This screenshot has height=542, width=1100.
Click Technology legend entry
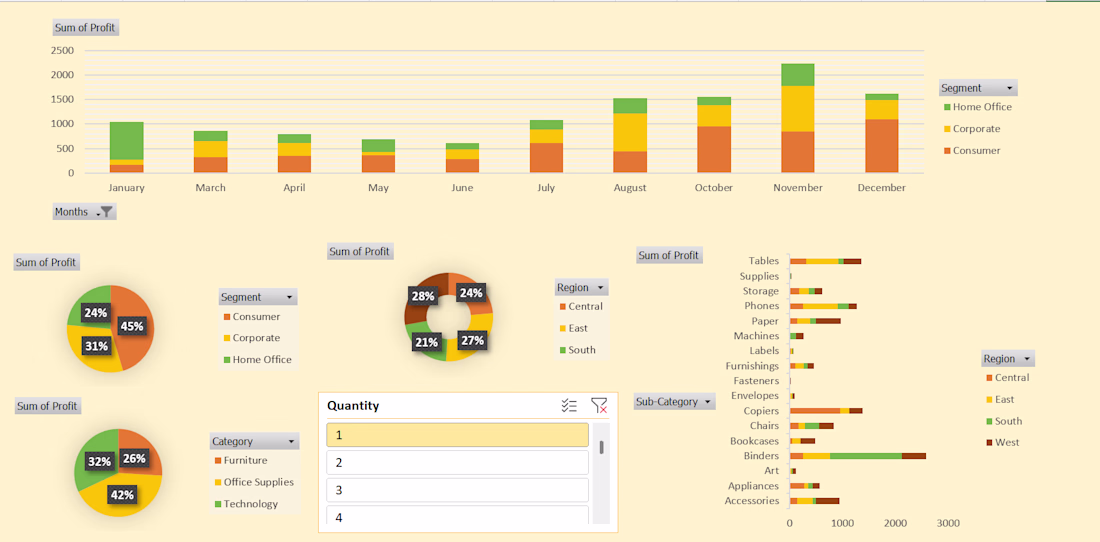246,504
